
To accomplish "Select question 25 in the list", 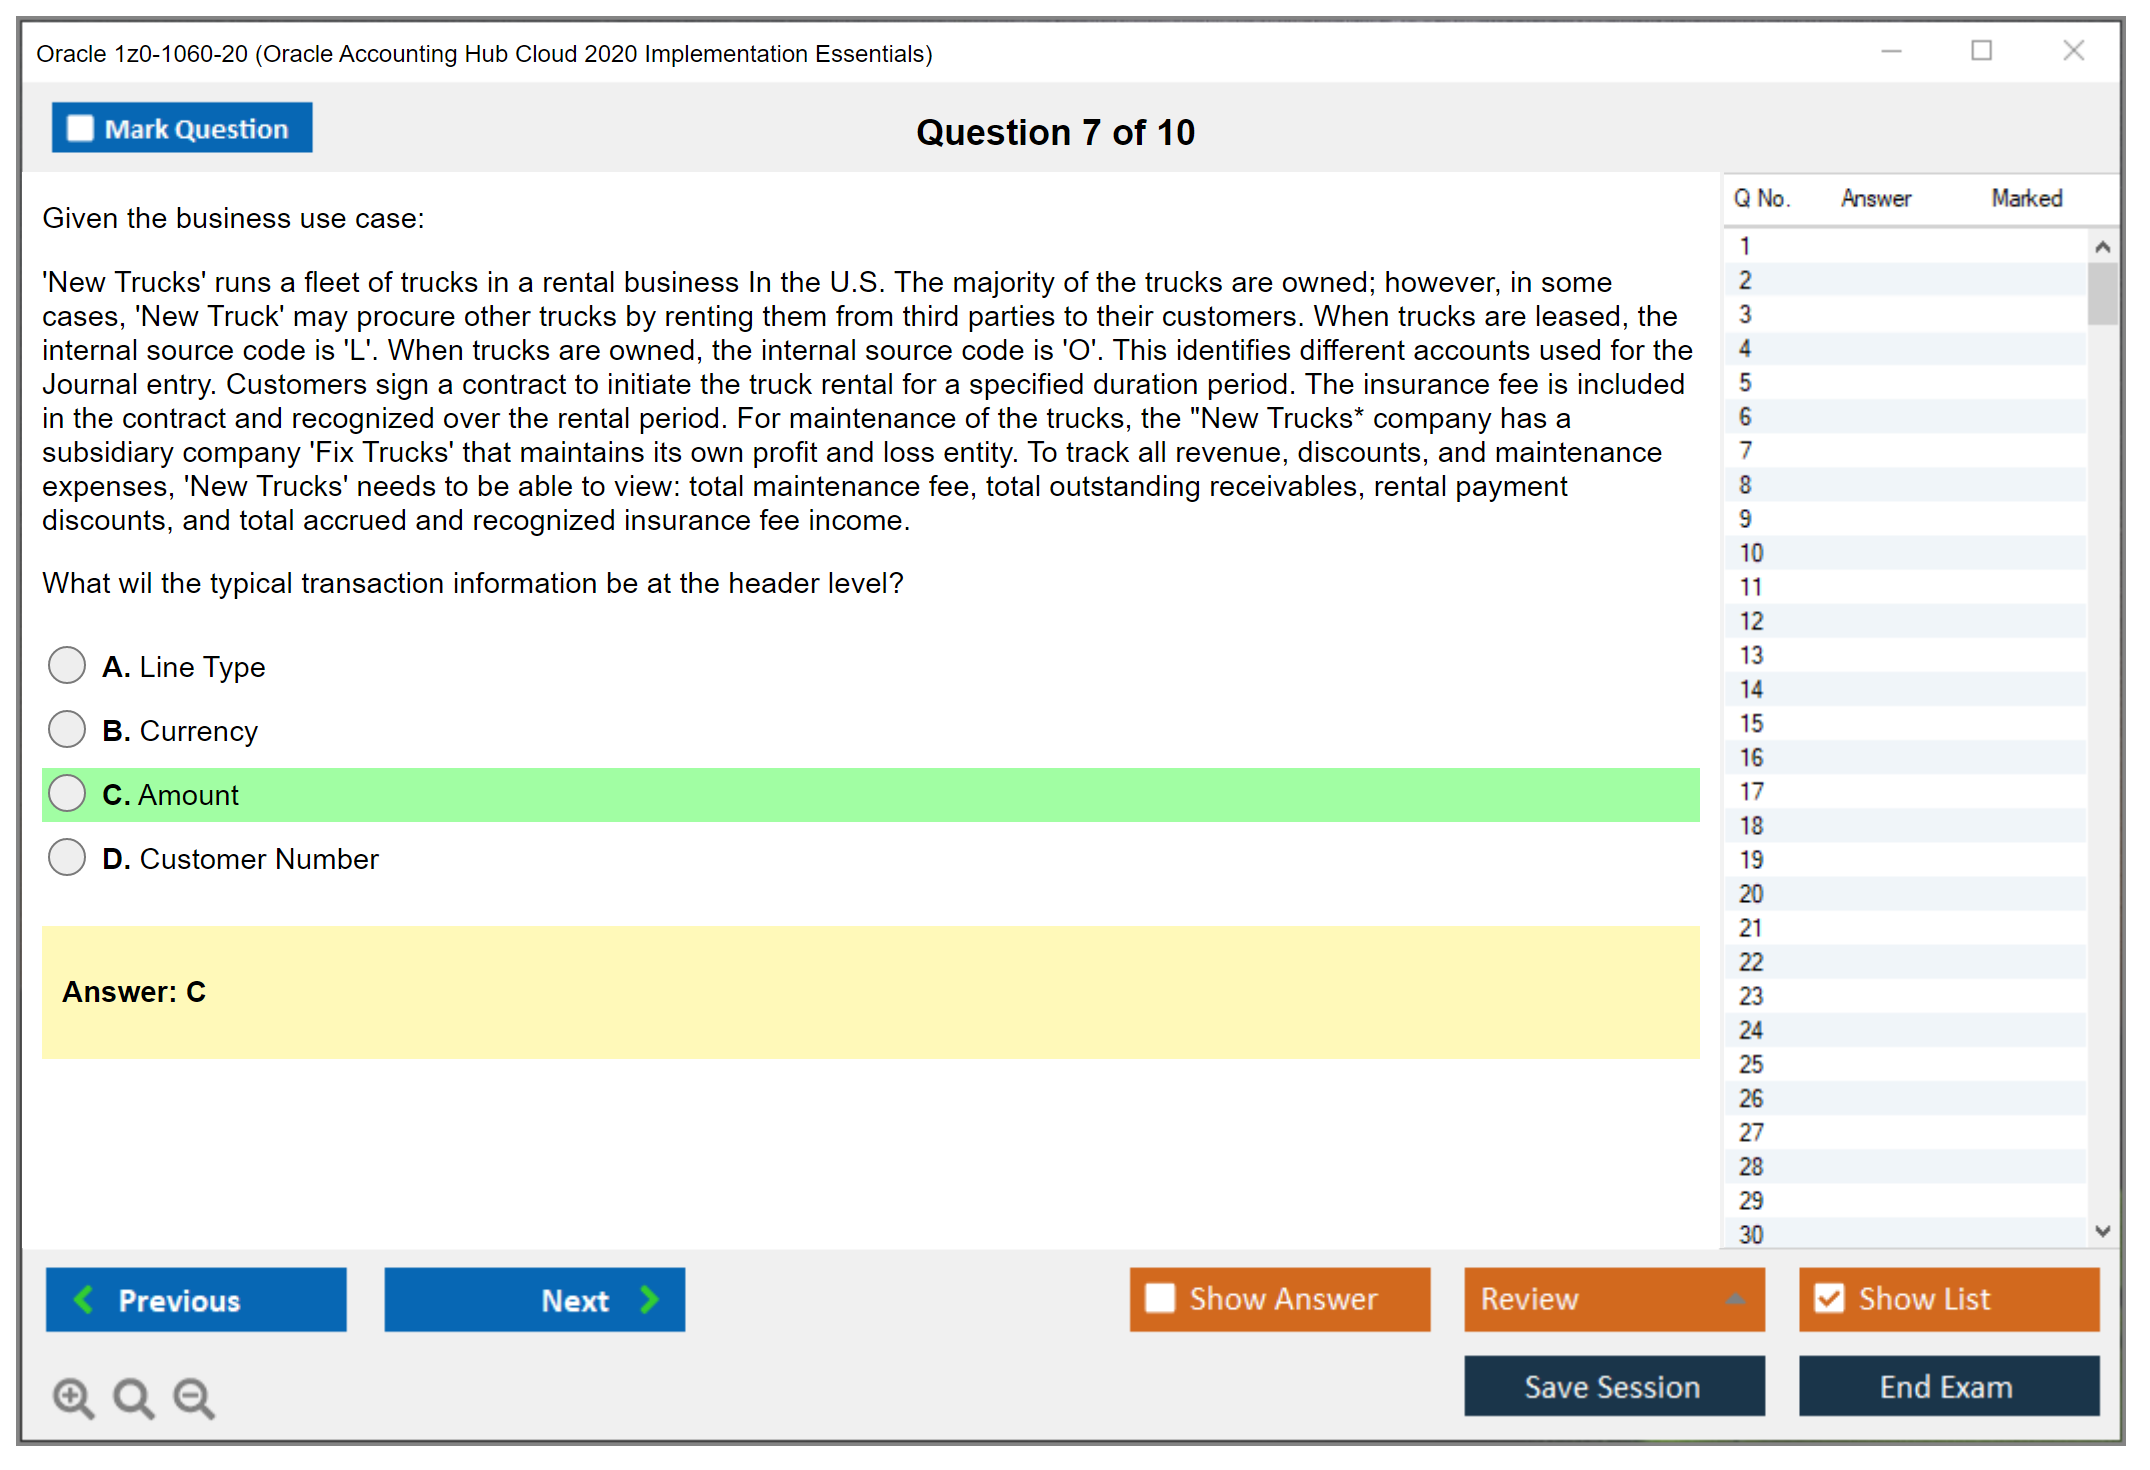I will point(1751,1064).
